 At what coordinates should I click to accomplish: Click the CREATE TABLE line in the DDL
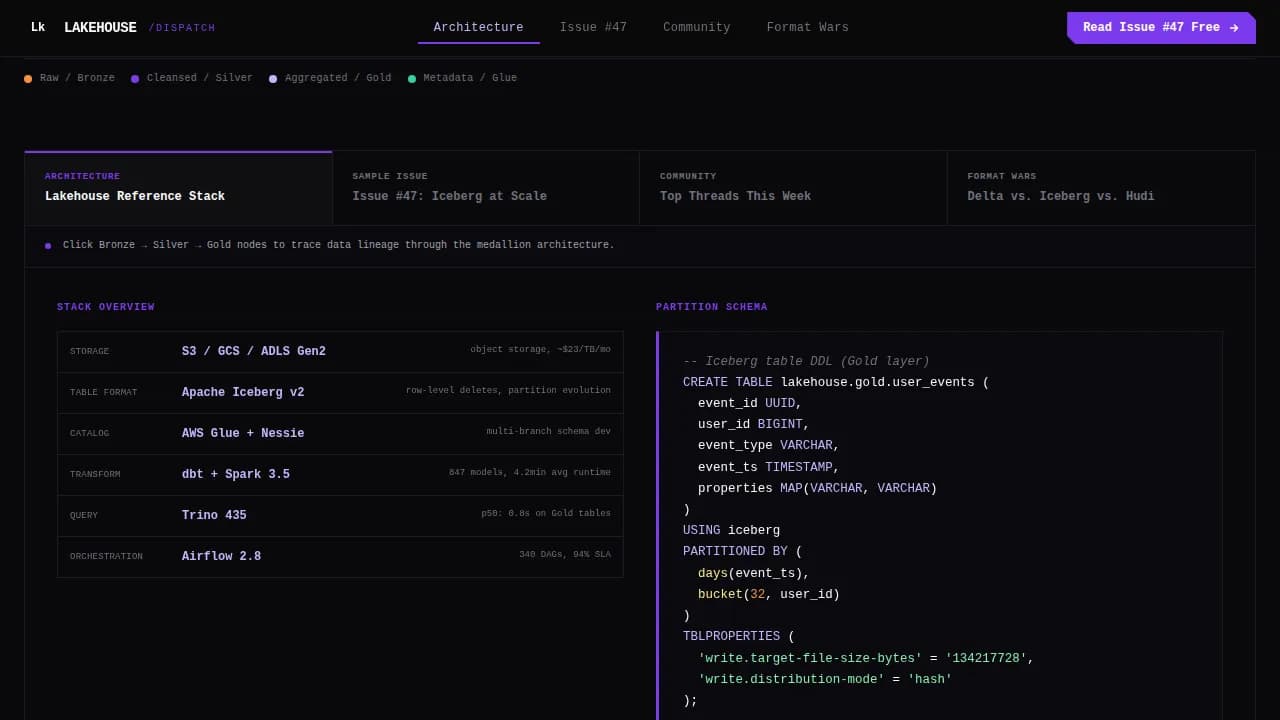(836, 382)
